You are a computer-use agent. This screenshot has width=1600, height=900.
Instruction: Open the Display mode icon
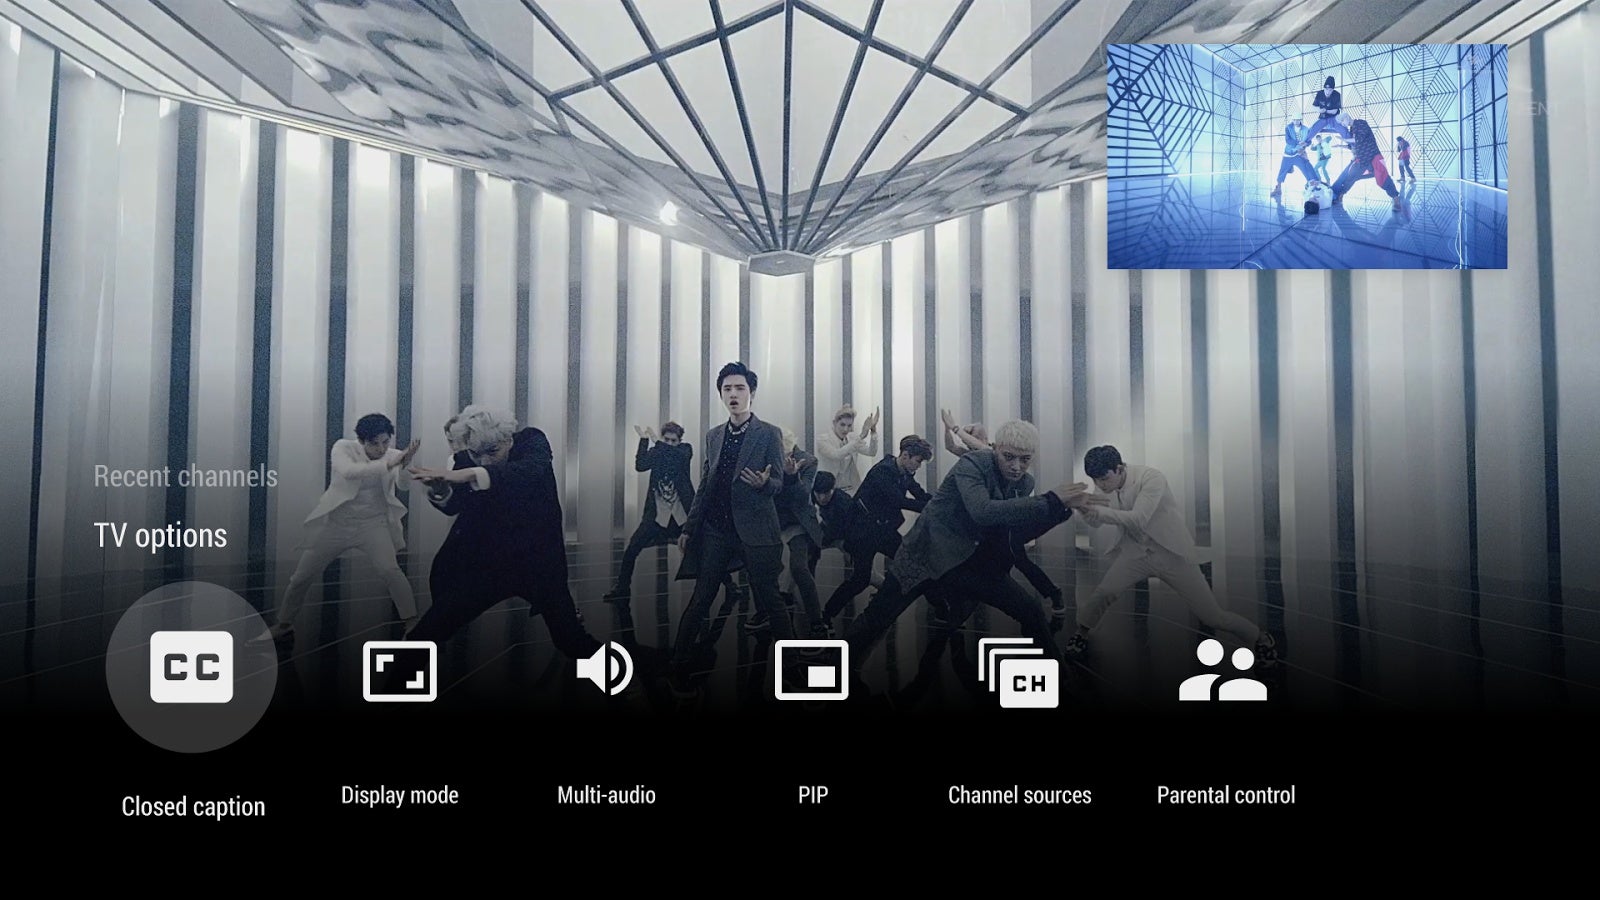pyautogui.click(x=399, y=670)
